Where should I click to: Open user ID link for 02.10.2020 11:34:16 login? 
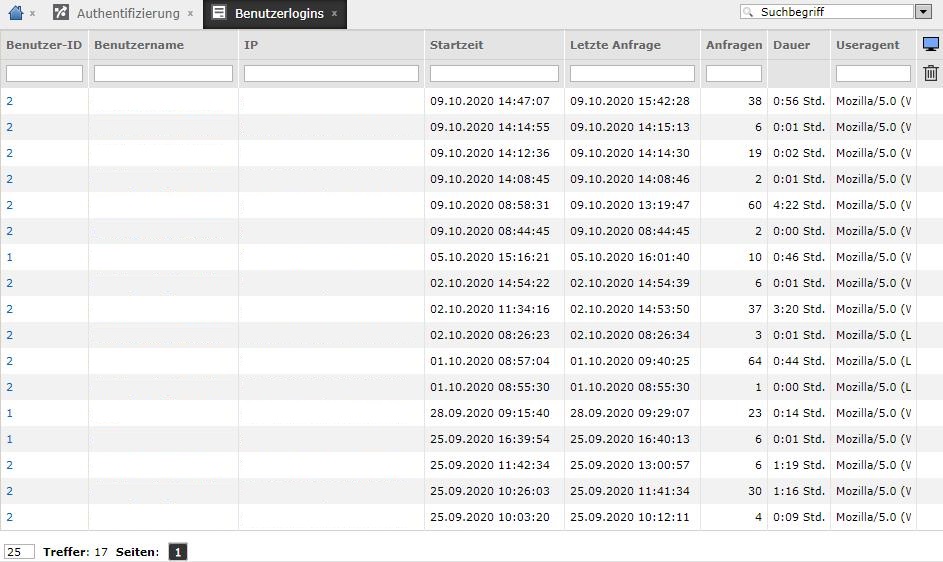pyautogui.click(x=10, y=309)
